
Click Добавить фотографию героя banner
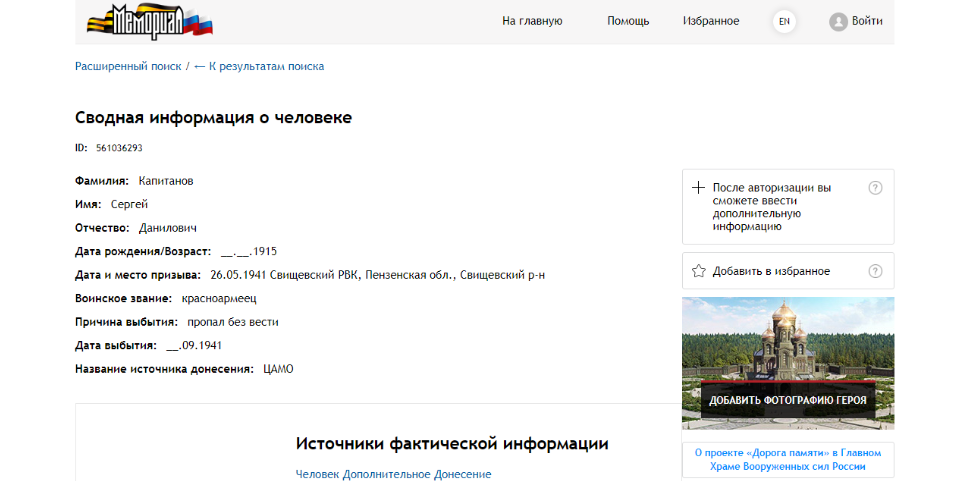coord(788,363)
